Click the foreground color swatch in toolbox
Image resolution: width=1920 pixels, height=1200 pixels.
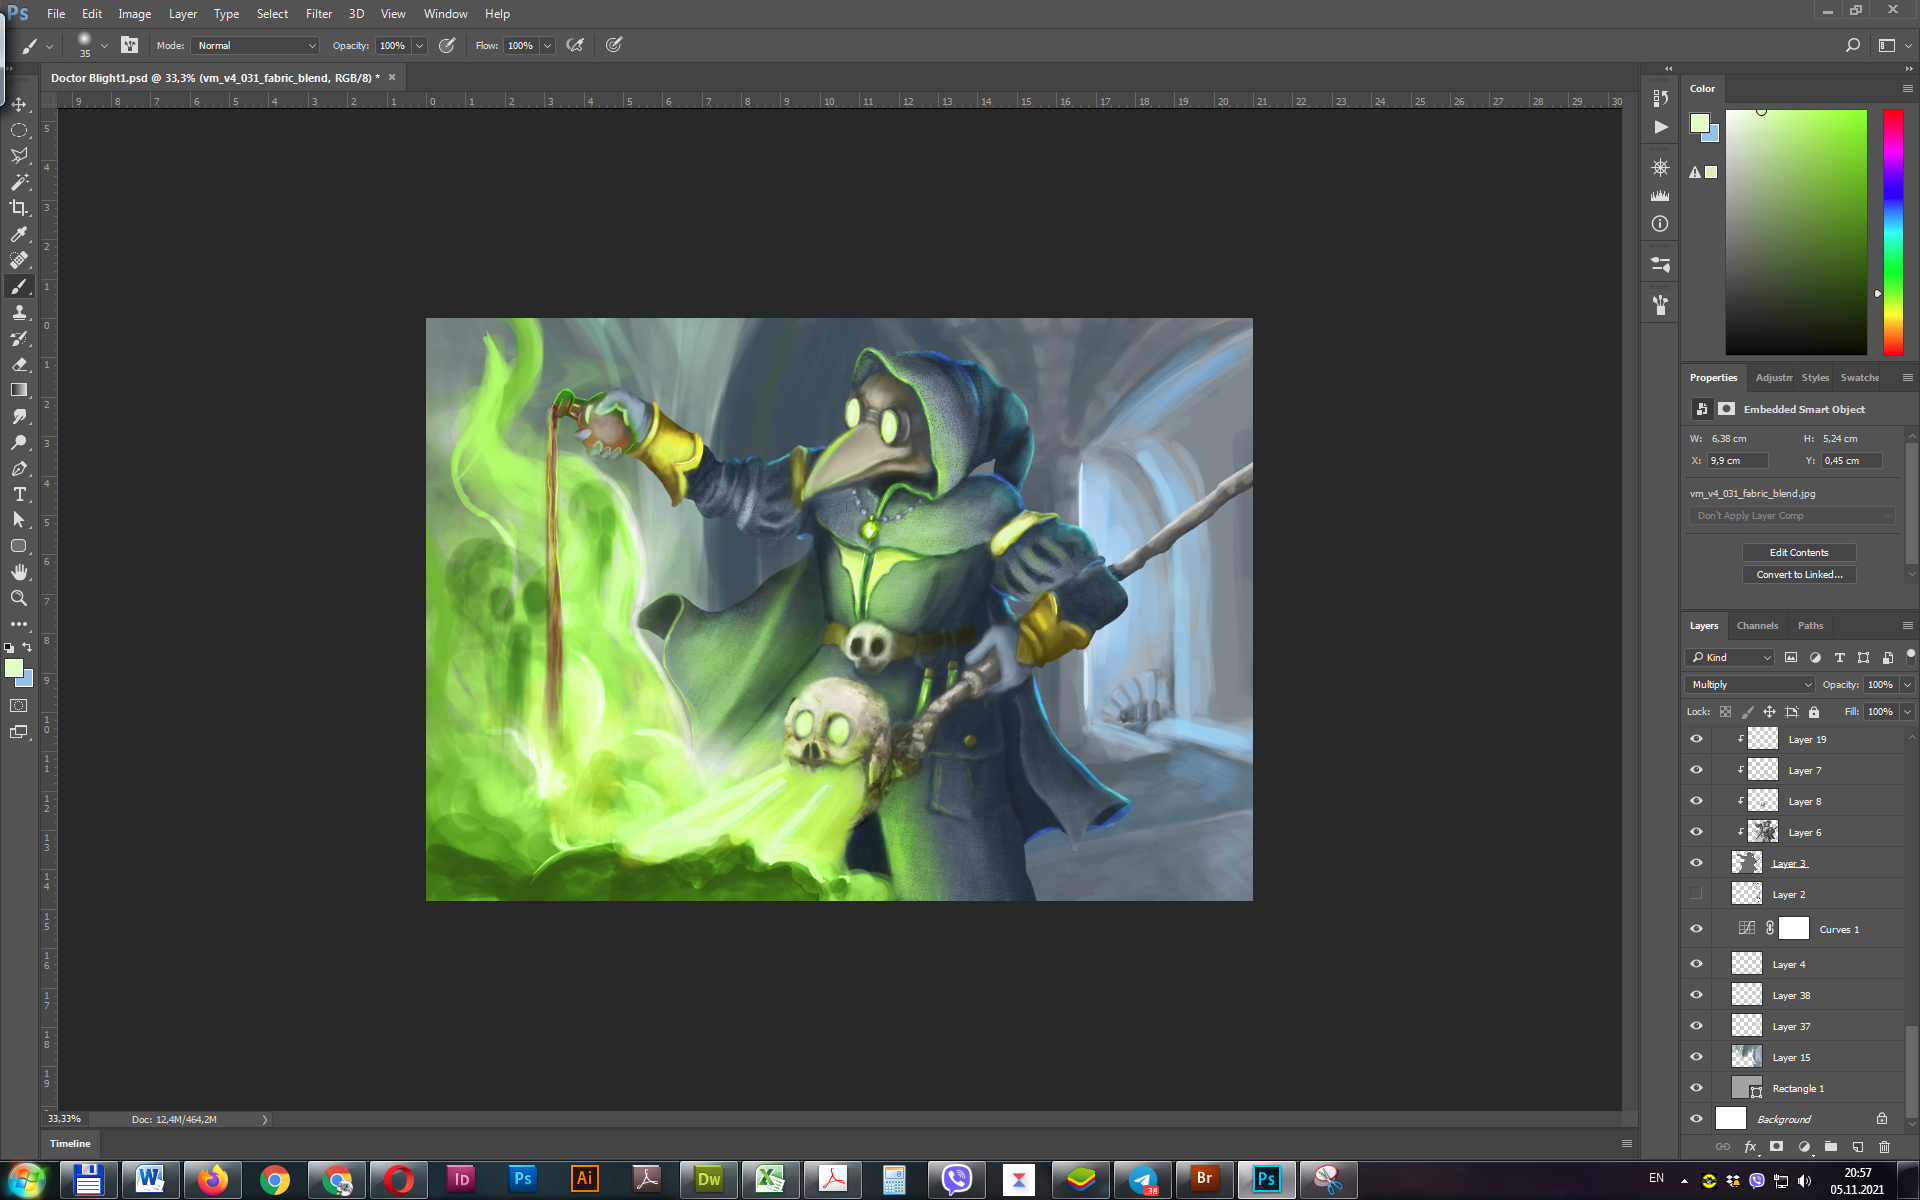tap(13, 668)
